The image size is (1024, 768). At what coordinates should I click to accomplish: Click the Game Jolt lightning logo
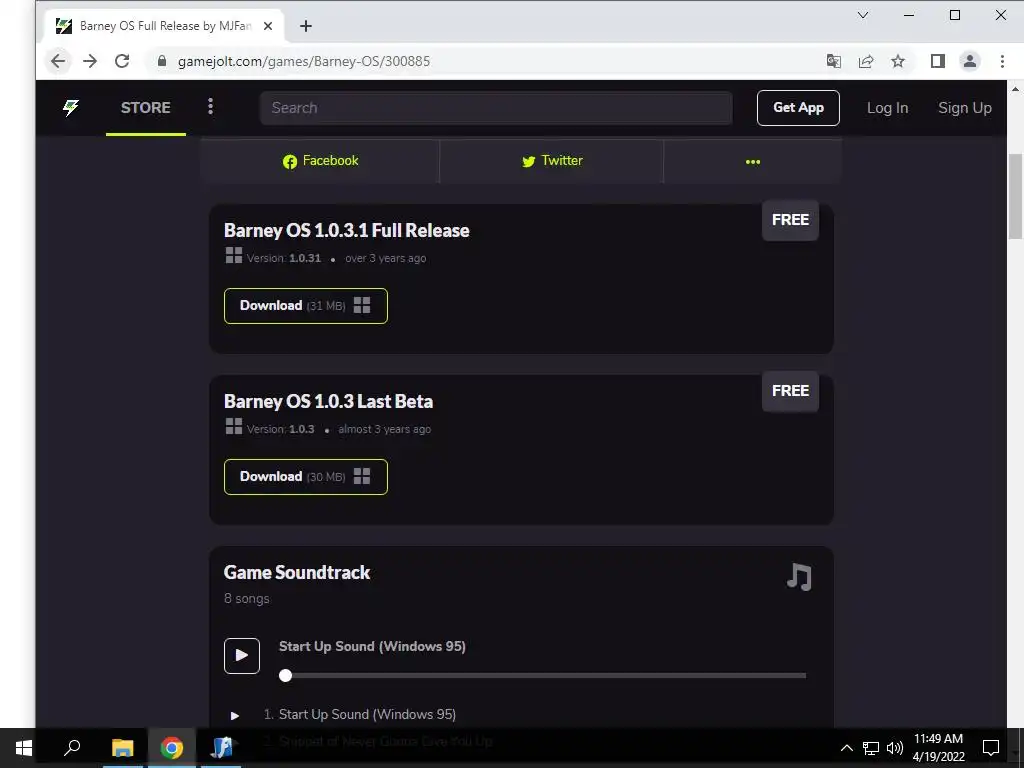pos(71,108)
